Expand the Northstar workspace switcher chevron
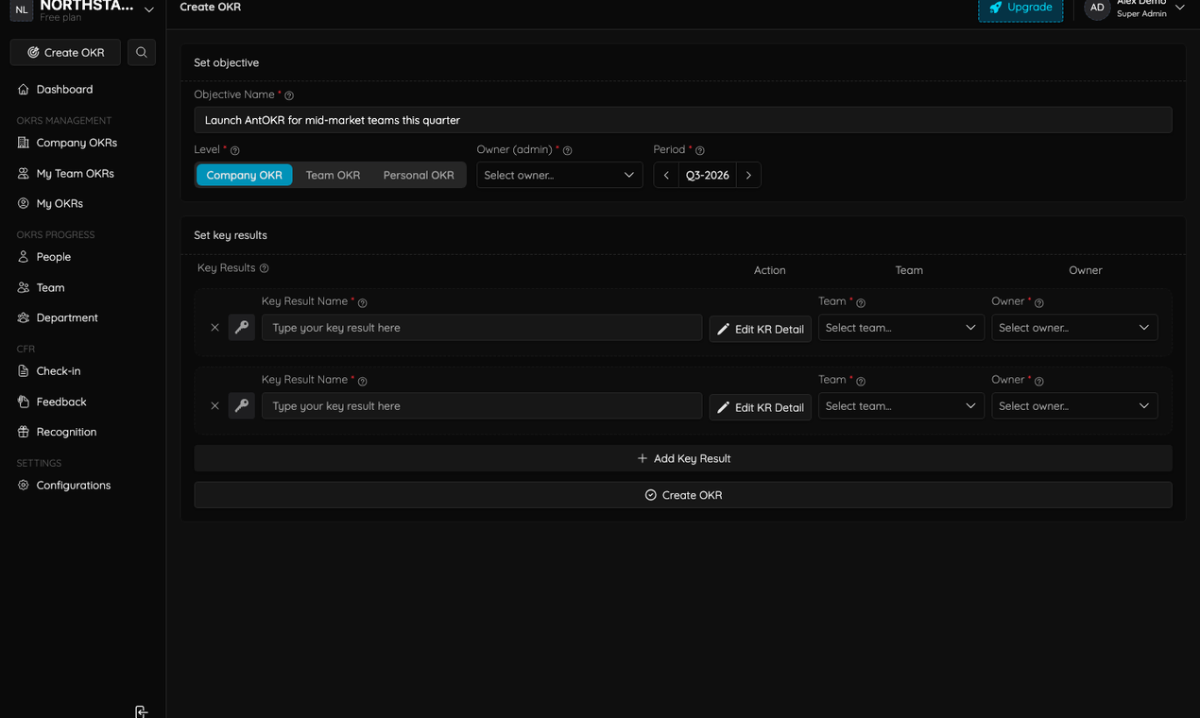This screenshot has width=1200, height=718. click(149, 9)
